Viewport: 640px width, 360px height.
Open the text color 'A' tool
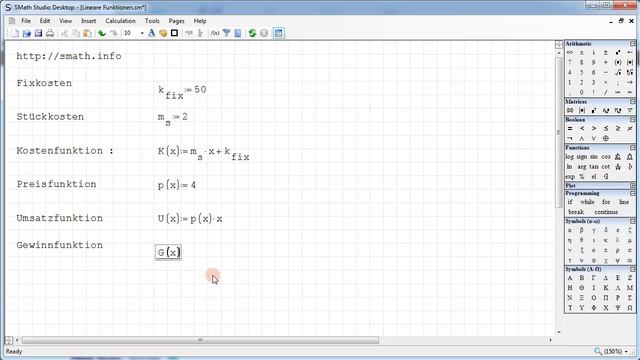[151, 33]
